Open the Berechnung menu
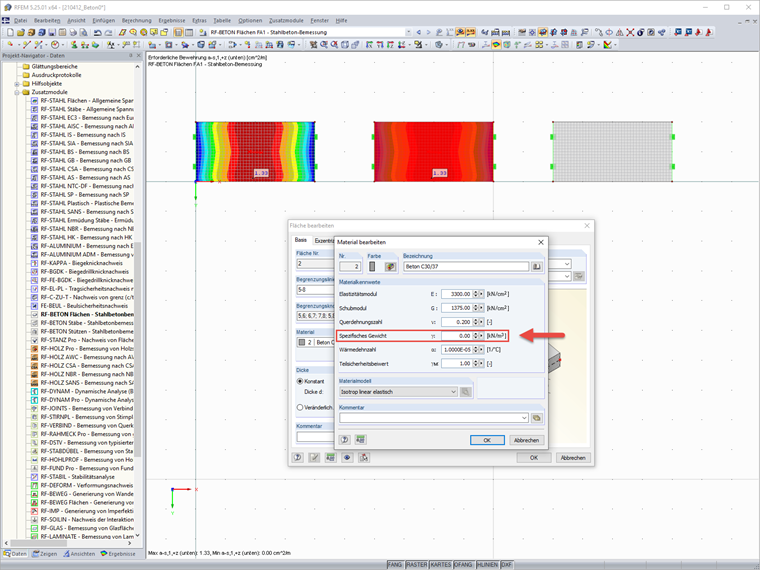Screen dimensions: 760x570 point(137,20)
